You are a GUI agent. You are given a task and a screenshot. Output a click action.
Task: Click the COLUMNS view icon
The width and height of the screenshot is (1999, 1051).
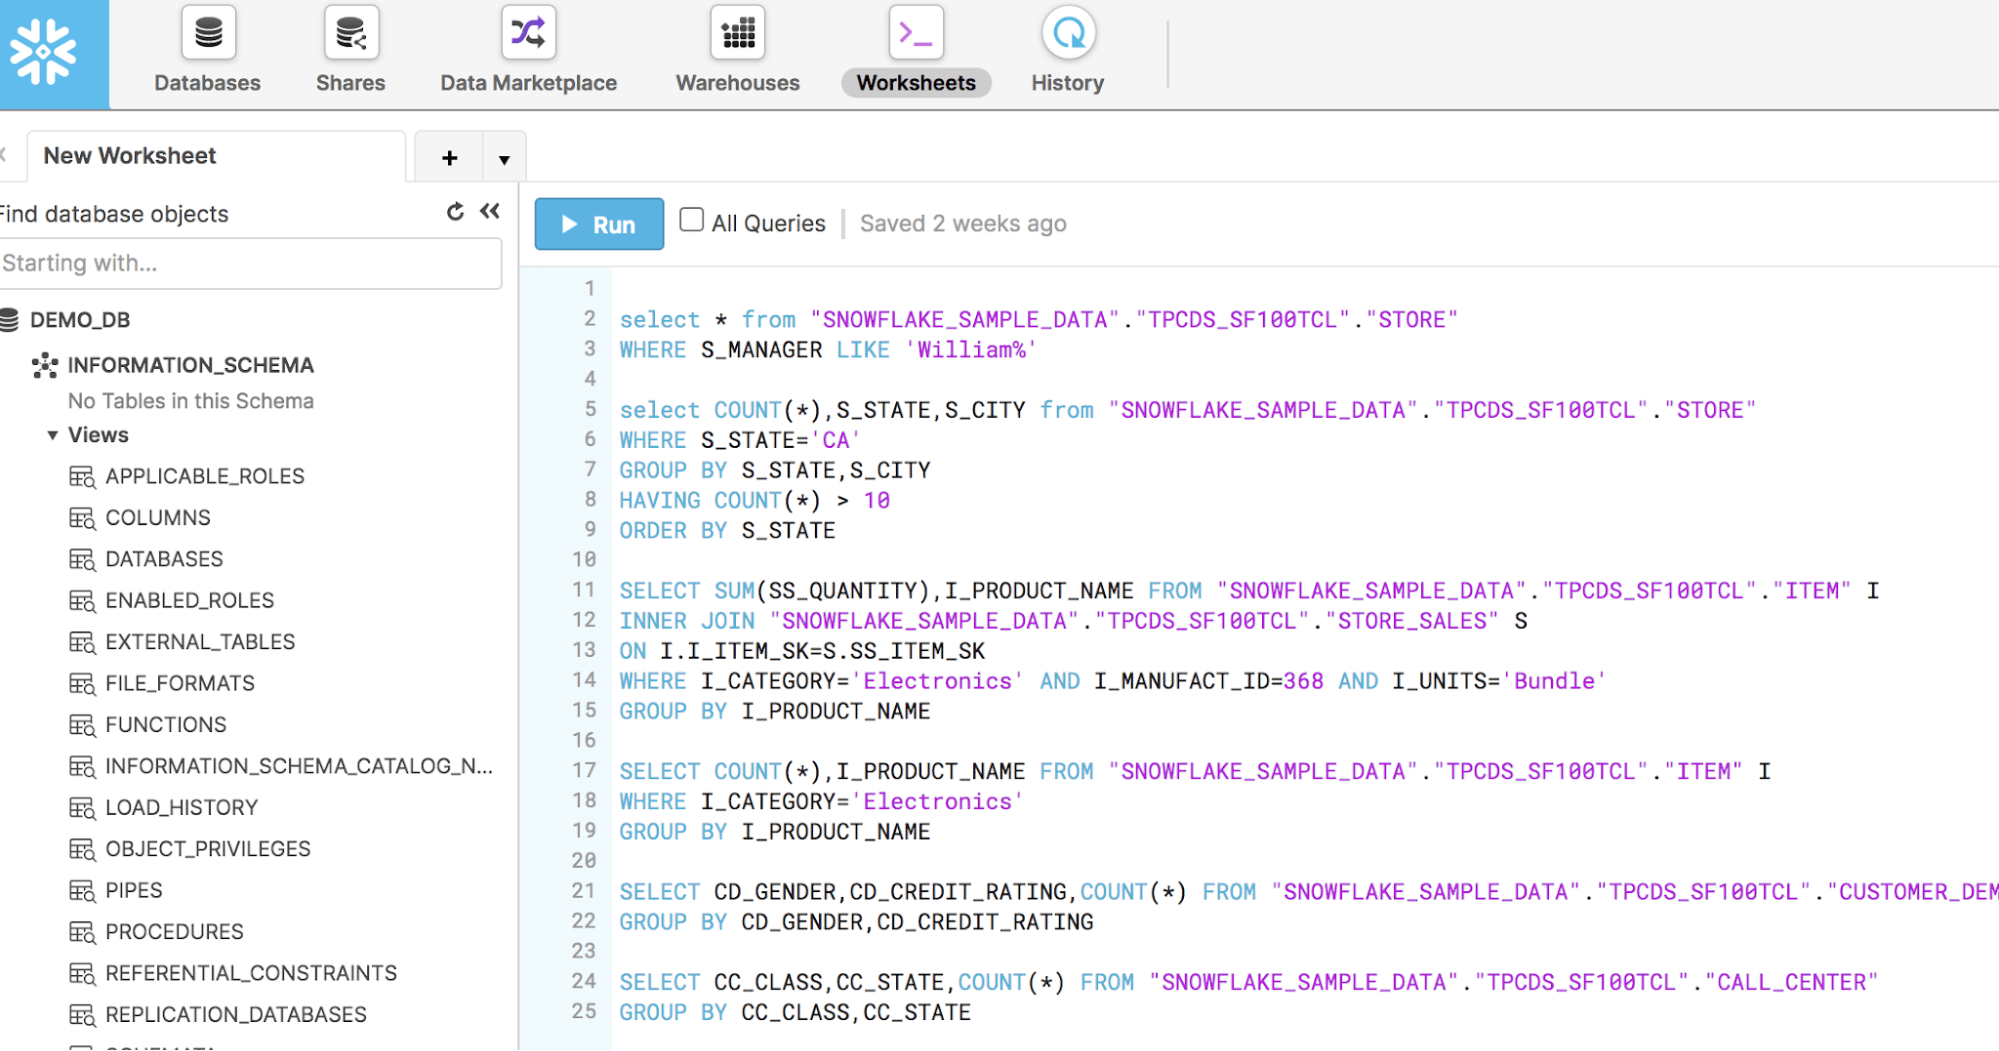click(82, 518)
